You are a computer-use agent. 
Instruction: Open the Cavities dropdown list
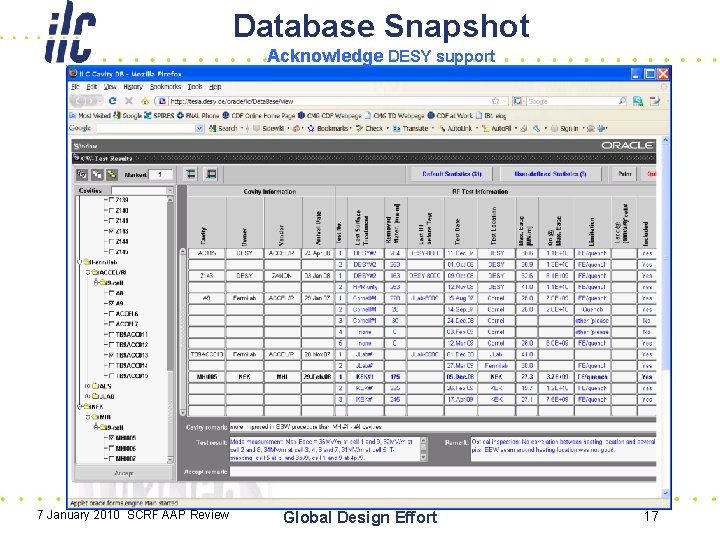(x=170, y=190)
